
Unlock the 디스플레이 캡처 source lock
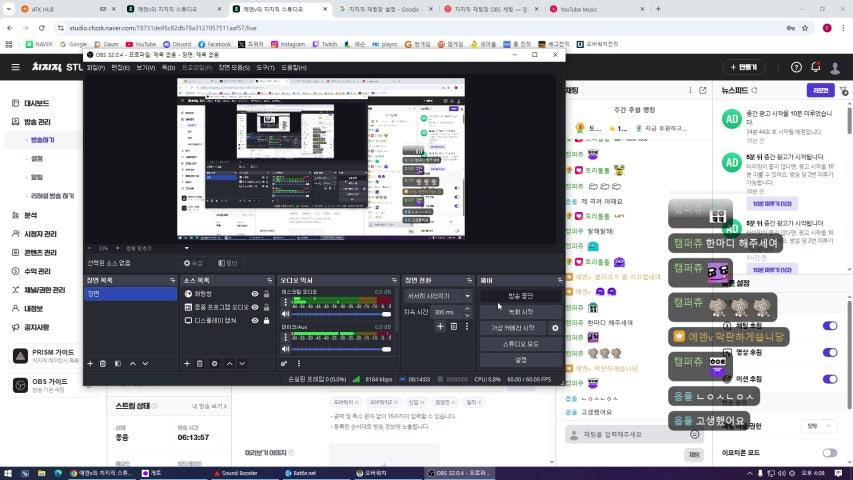pos(266,320)
